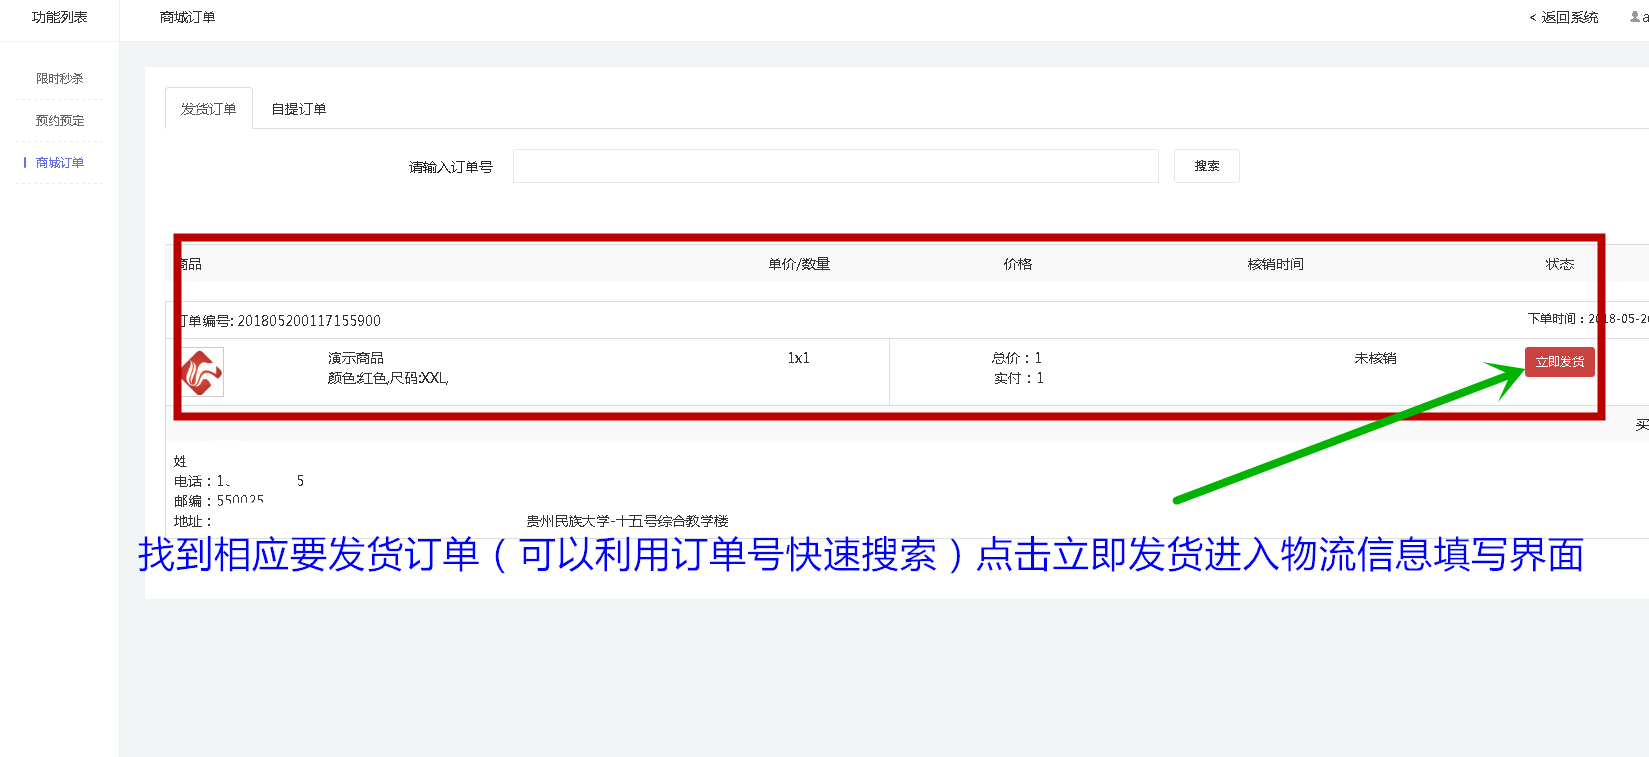Switch to the 发货订单 tab

pyautogui.click(x=209, y=109)
